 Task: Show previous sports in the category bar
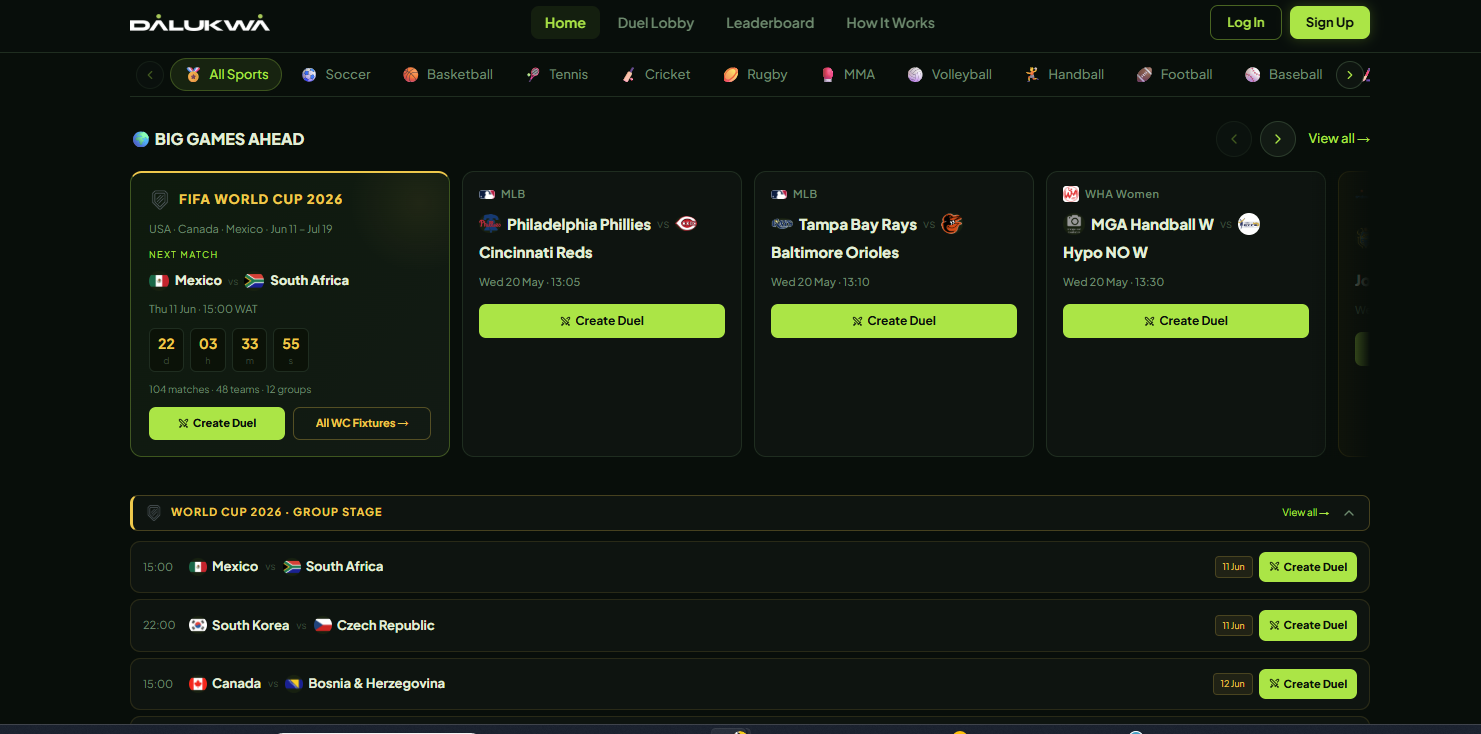coord(150,75)
